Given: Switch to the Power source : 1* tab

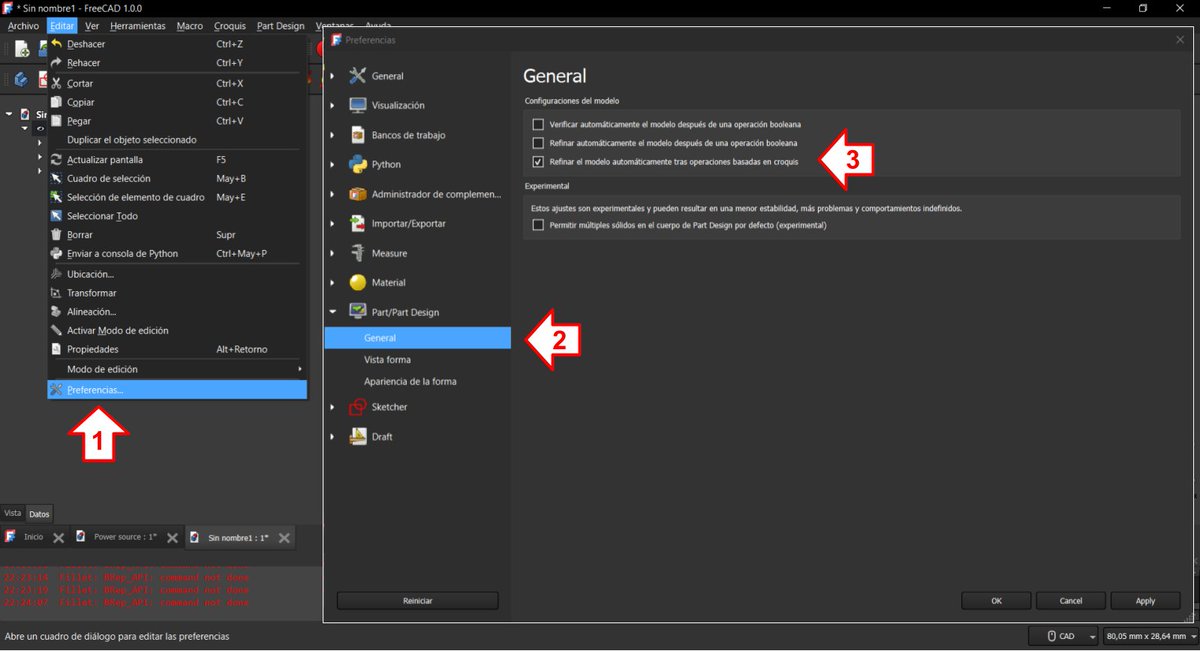Looking at the screenshot, I should (x=125, y=537).
